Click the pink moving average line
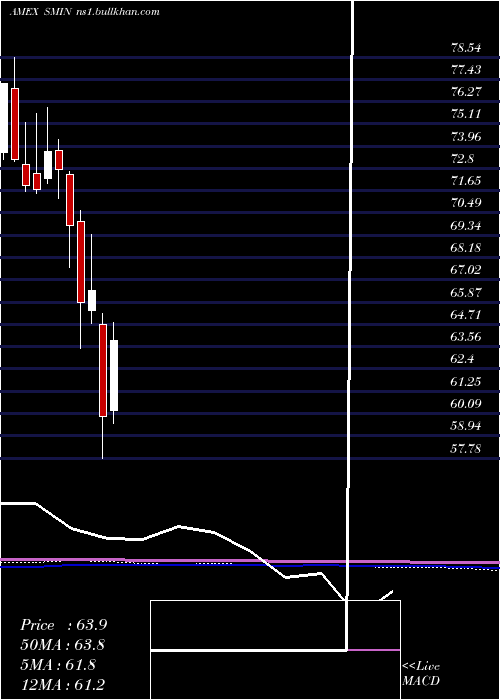Viewport: 500px width, 700px height. (x=250, y=561)
